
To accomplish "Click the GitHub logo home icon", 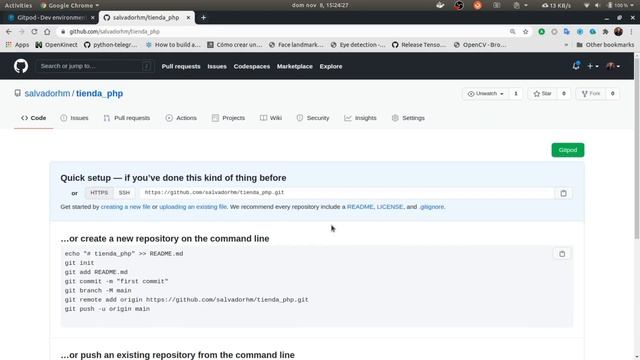I will tap(21, 66).
